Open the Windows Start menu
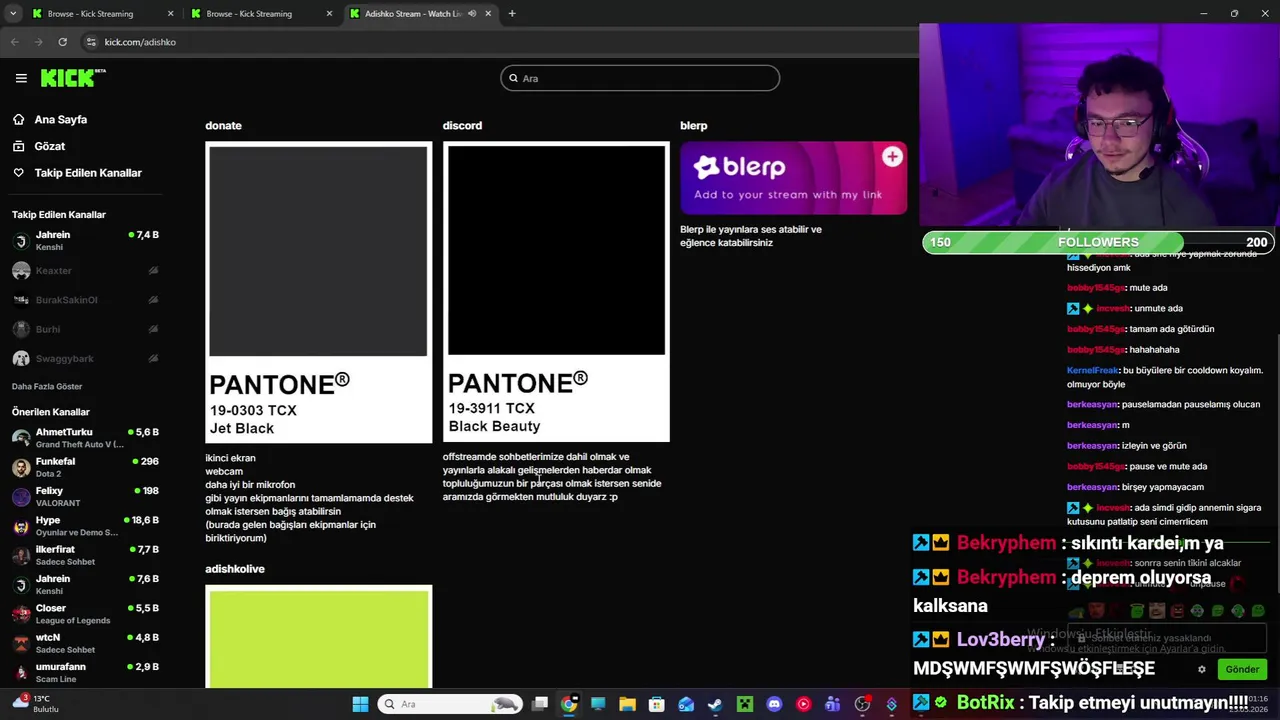This screenshot has height=720, width=1280. tap(360, 704)
